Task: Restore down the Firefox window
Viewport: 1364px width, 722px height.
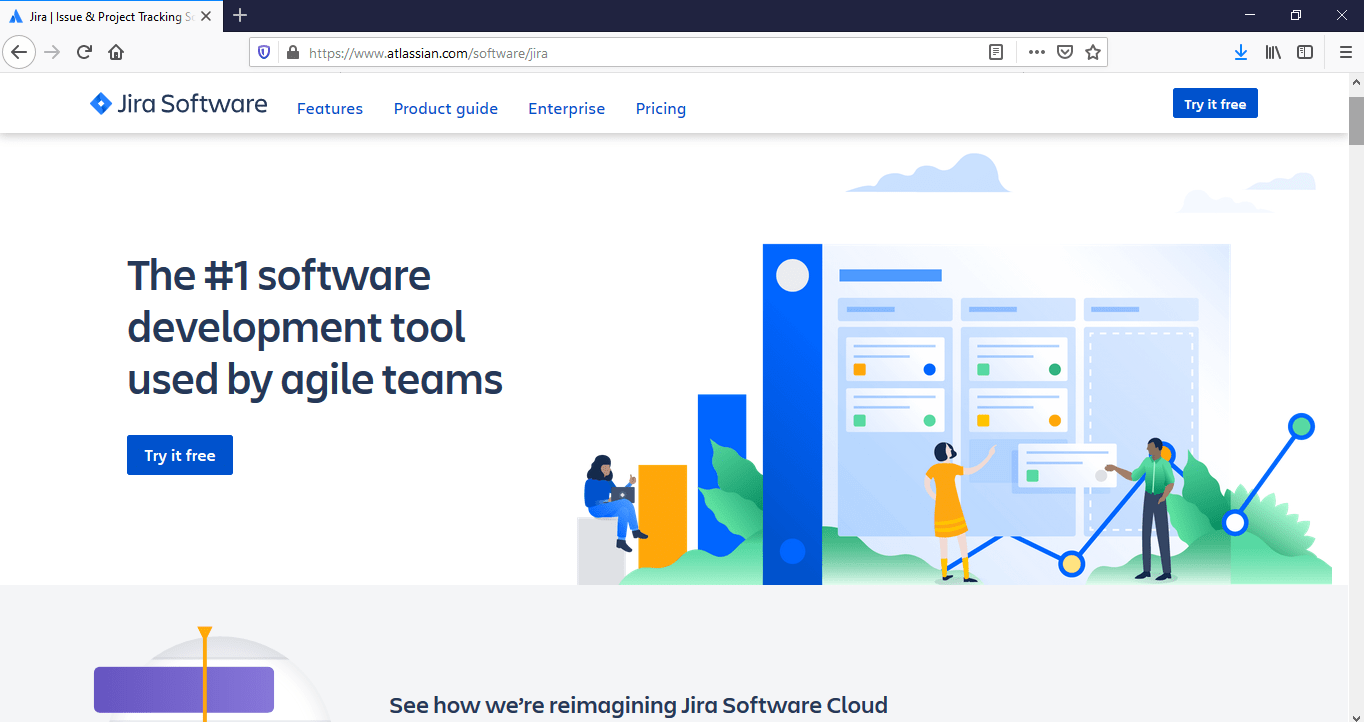Action: click(x=1296, y=15)
